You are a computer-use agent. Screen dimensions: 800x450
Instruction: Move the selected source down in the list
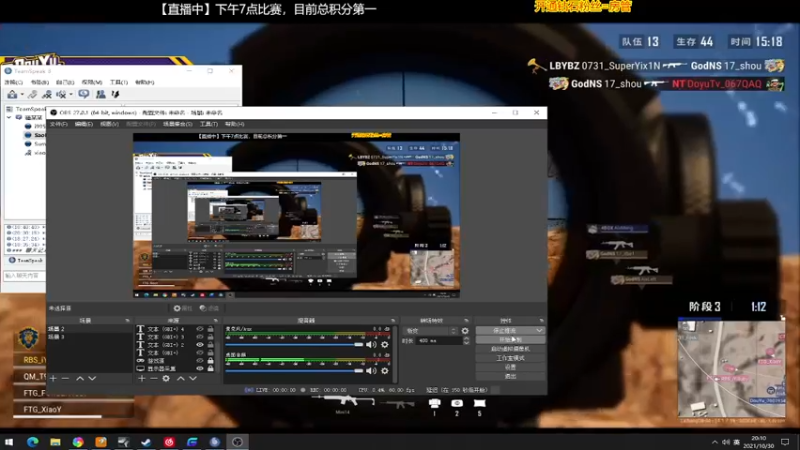(193, 378)
